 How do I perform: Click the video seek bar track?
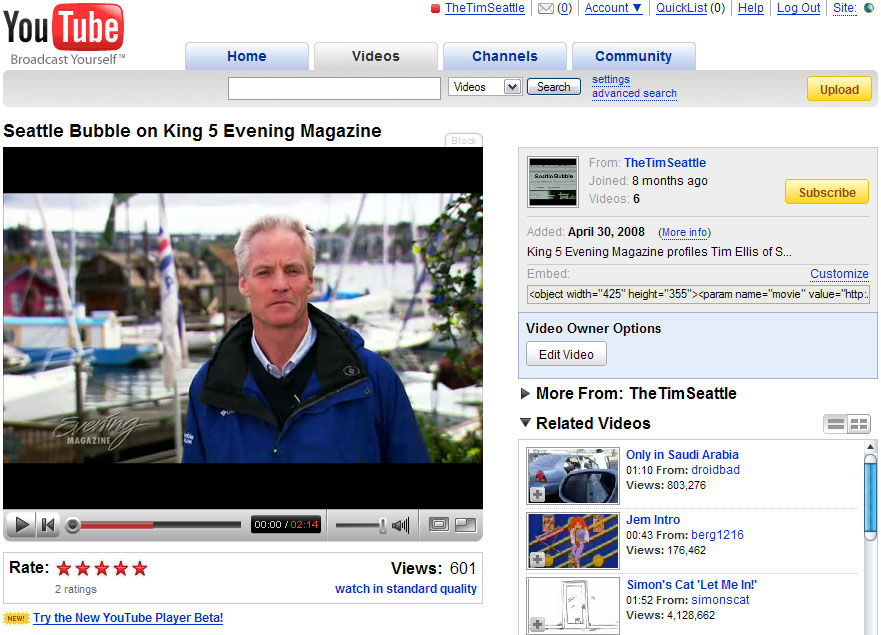(160, 525)
